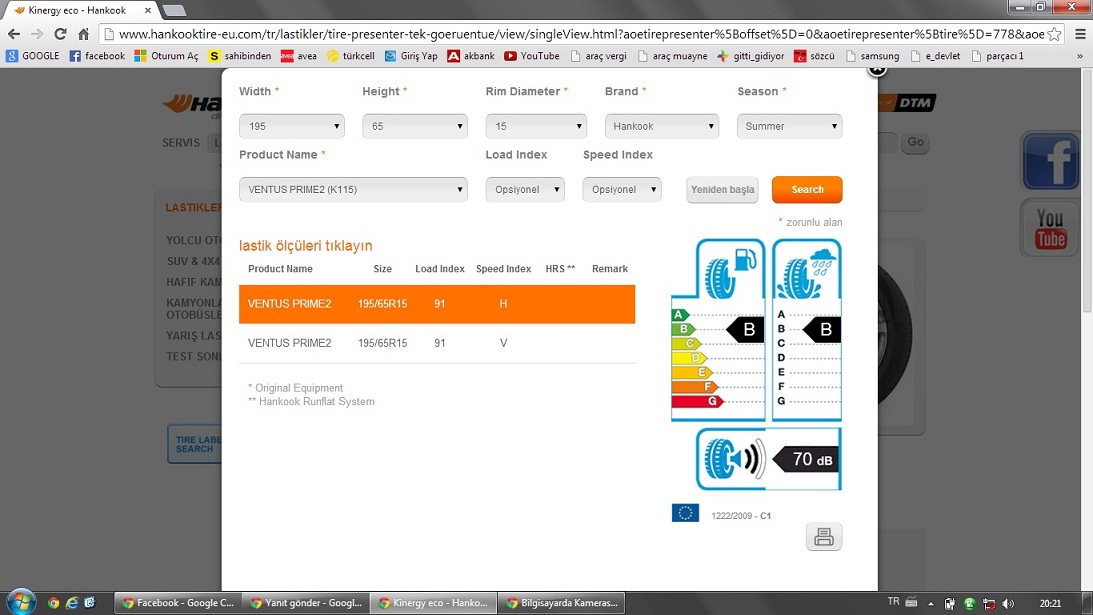Launch Chrome from the taskbar quick launch
1093x615 pixels.
click(54, 603)
